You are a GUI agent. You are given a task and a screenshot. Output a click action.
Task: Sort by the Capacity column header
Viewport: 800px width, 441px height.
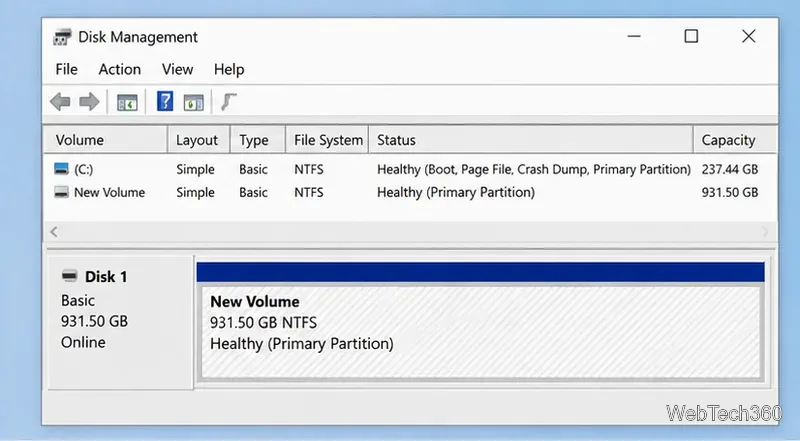coord(735,140)
